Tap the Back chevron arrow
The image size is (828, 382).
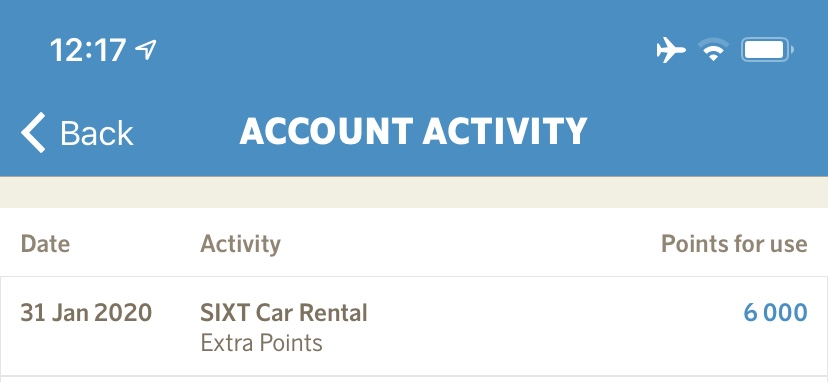[x=33, y=132]
